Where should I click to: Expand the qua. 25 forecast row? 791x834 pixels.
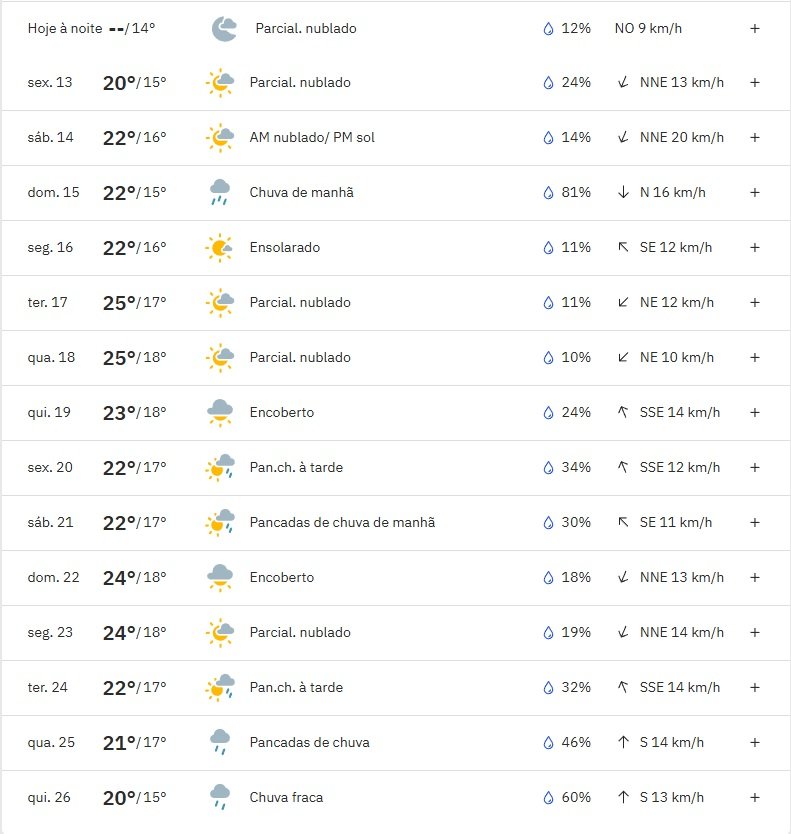(x=754, y=742)
